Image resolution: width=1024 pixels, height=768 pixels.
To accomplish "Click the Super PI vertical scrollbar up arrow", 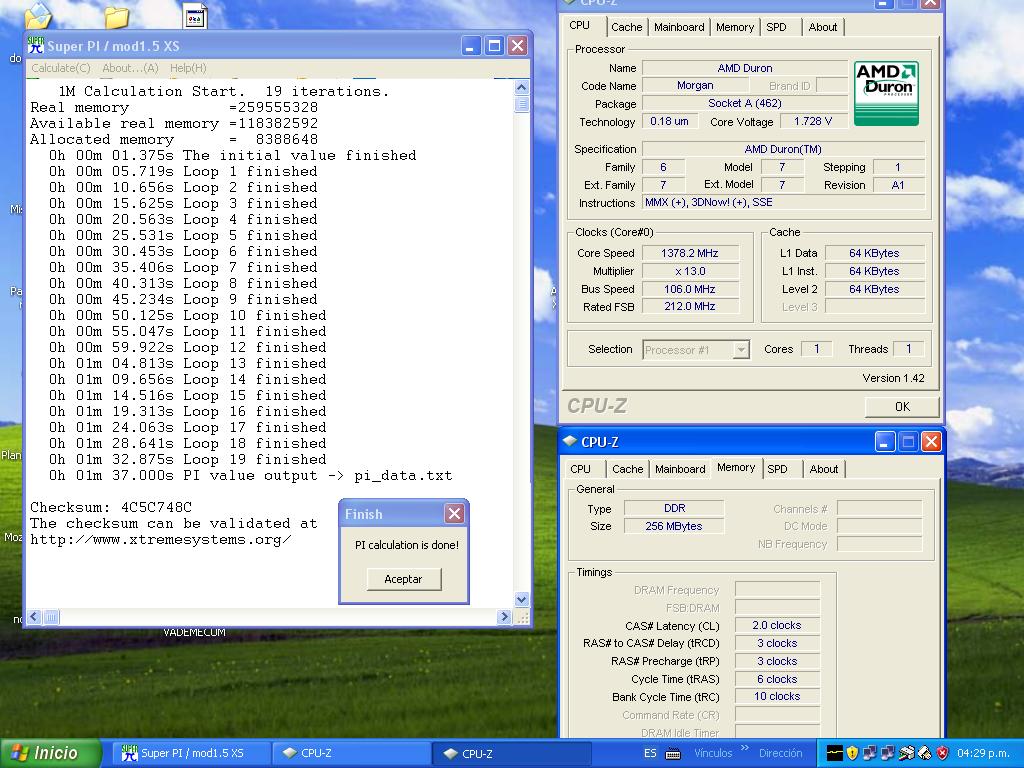I will (521, 87).
